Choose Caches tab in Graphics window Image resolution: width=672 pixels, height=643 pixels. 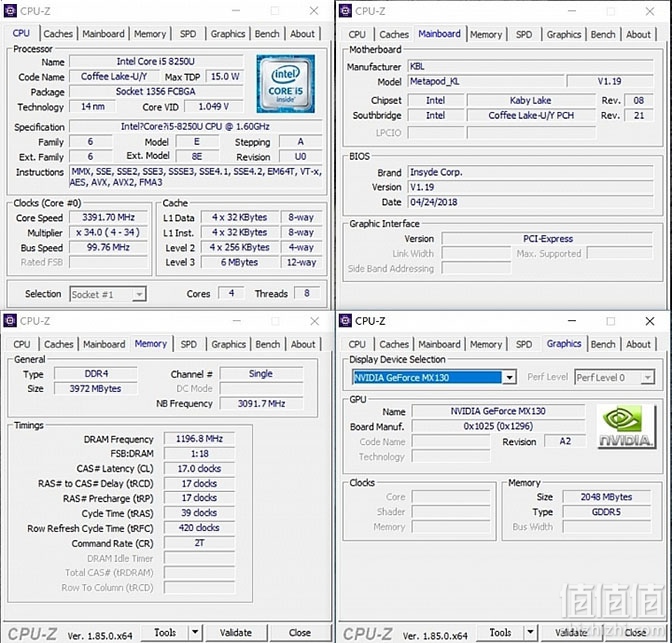(x=394, y=344)
